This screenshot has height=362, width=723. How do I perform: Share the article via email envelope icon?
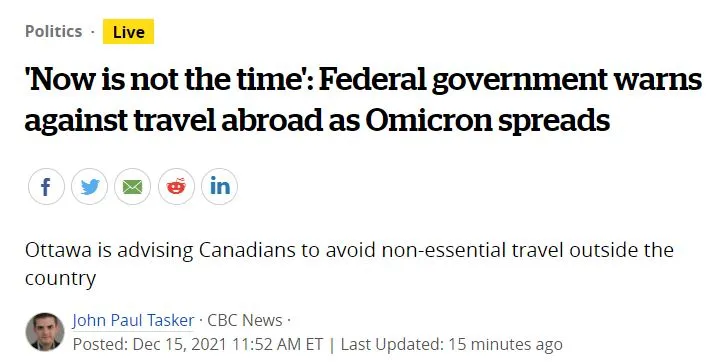[132, 186]
